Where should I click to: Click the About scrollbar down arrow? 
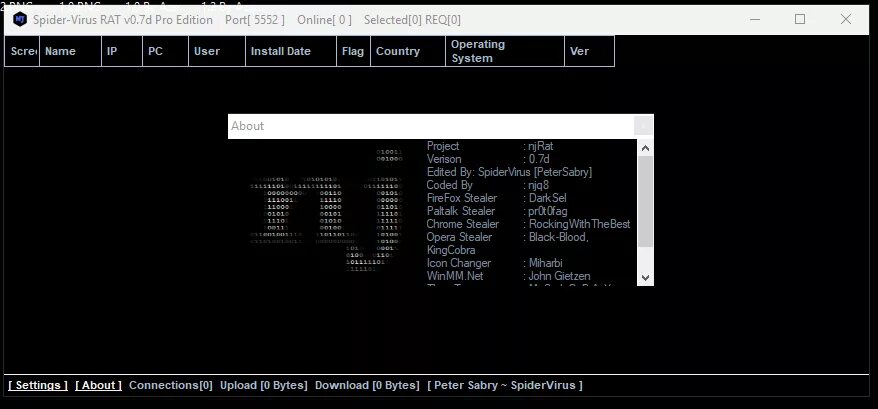coord(645,277)
